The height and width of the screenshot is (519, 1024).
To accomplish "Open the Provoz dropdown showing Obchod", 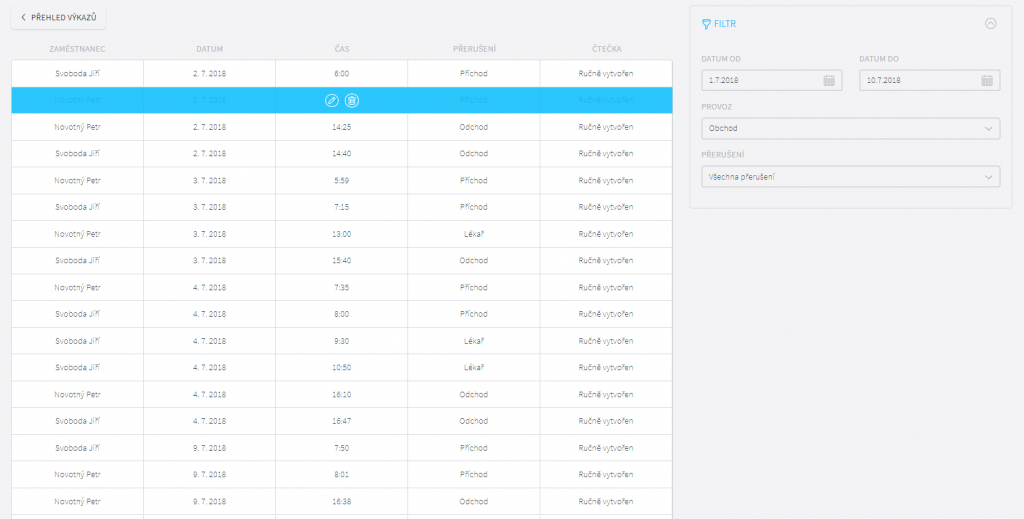I will coord(850,129).
